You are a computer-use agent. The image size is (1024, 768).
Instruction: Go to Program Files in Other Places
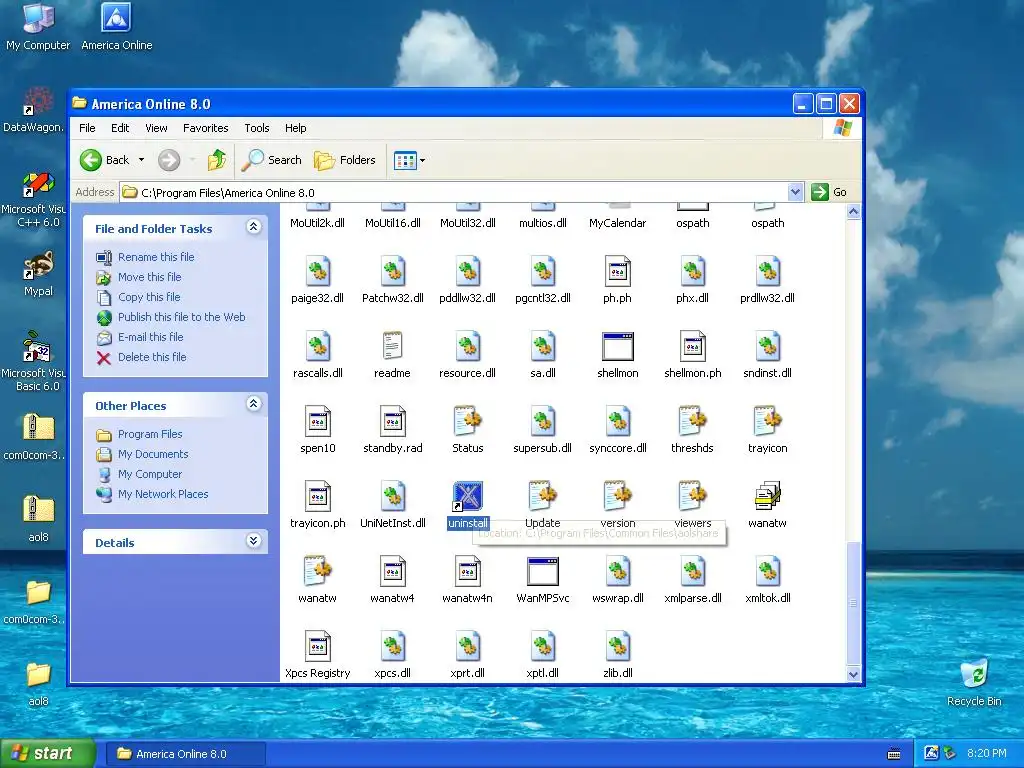point(150,434)
